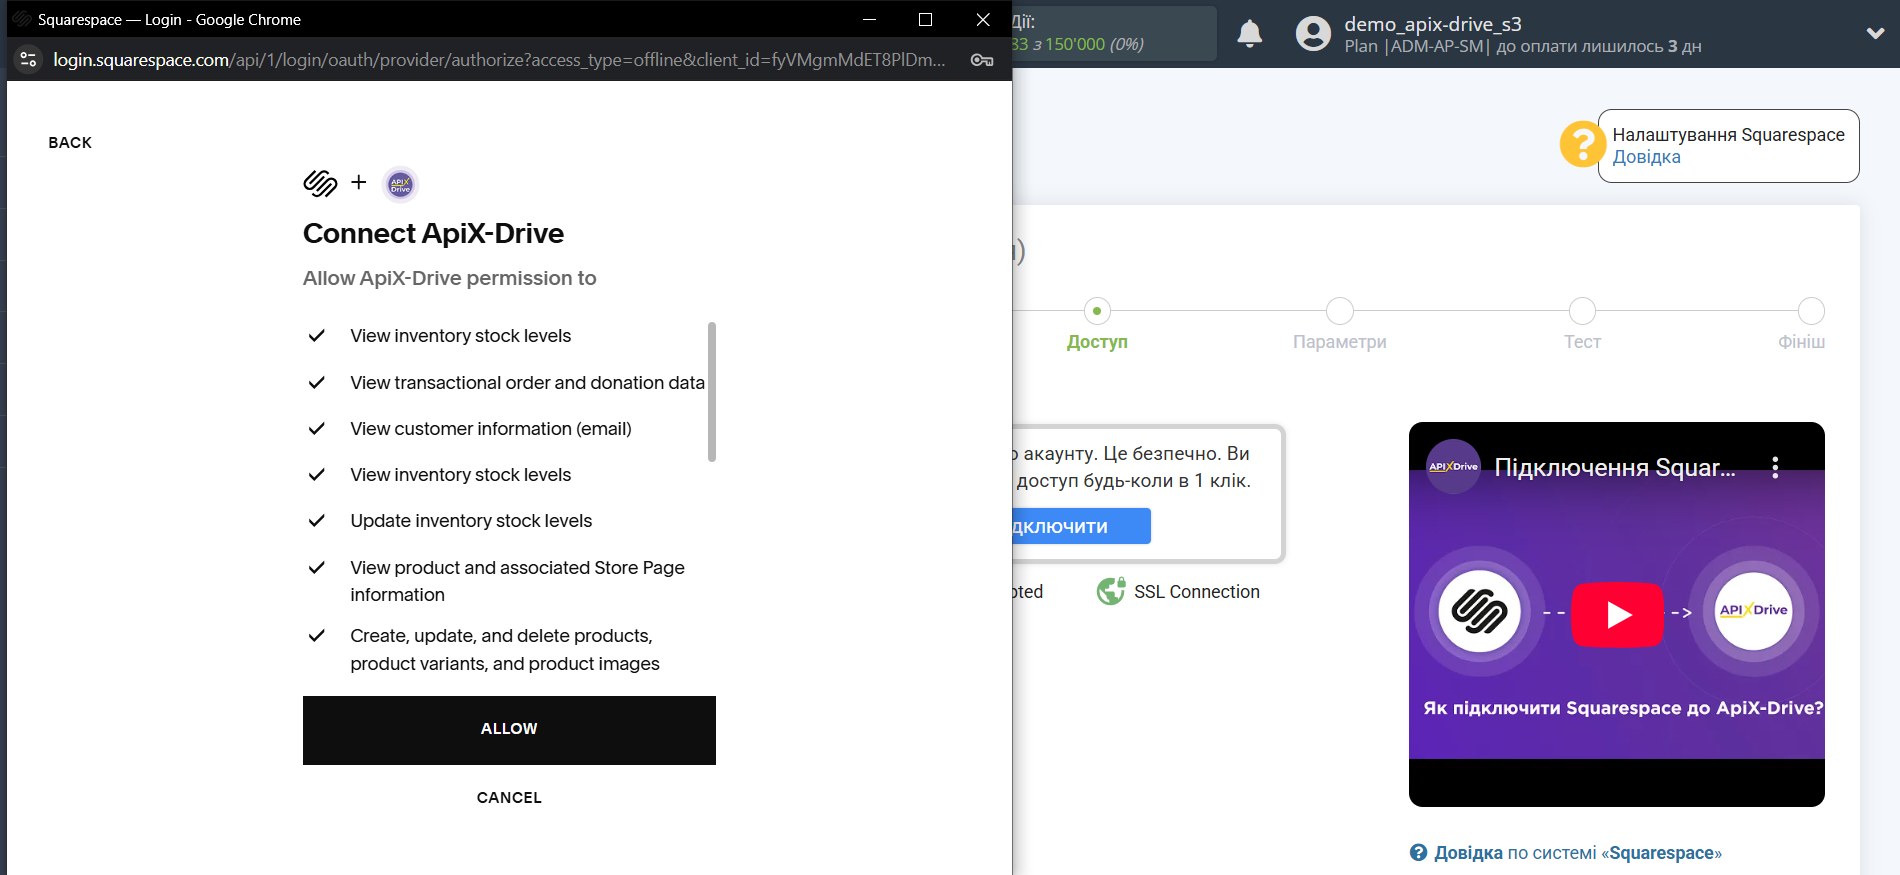Viewport: 1900px width, 875px height.
Task: Click the ApiXDrive logo circle in video thumbnail
Action: pyautogui.click(x=1753, y=611)
